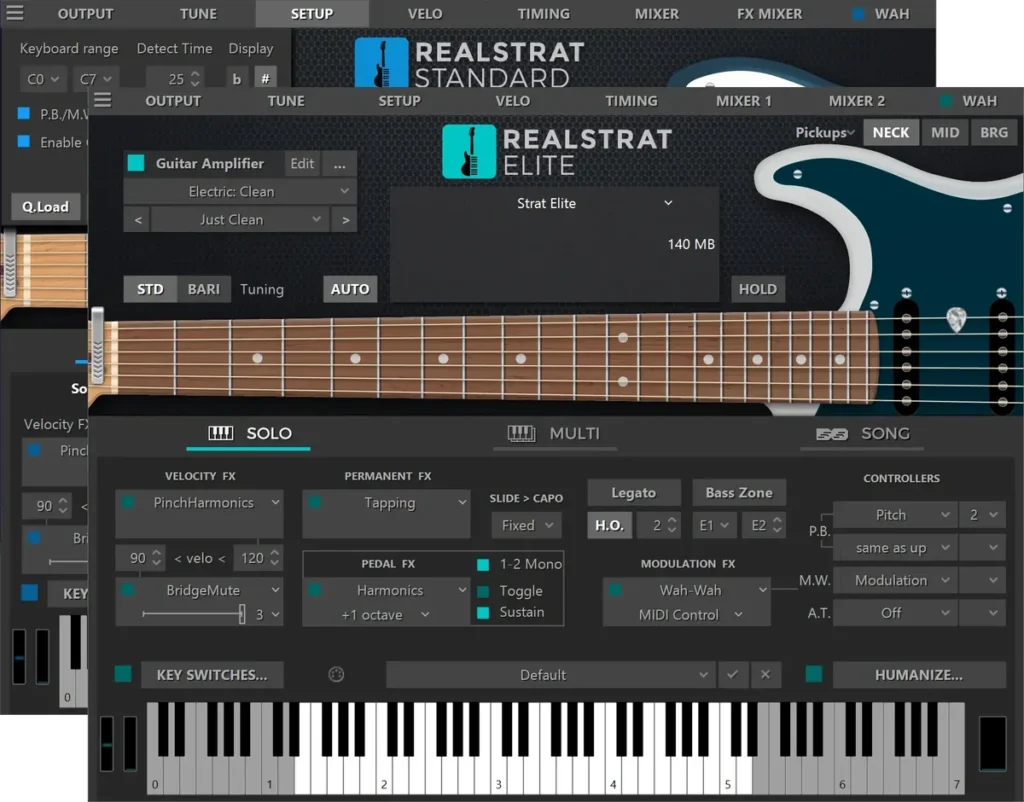Toggle Guitar Amplifier on/off
This screenshot has width=1024, height=802.
(136, 163)
